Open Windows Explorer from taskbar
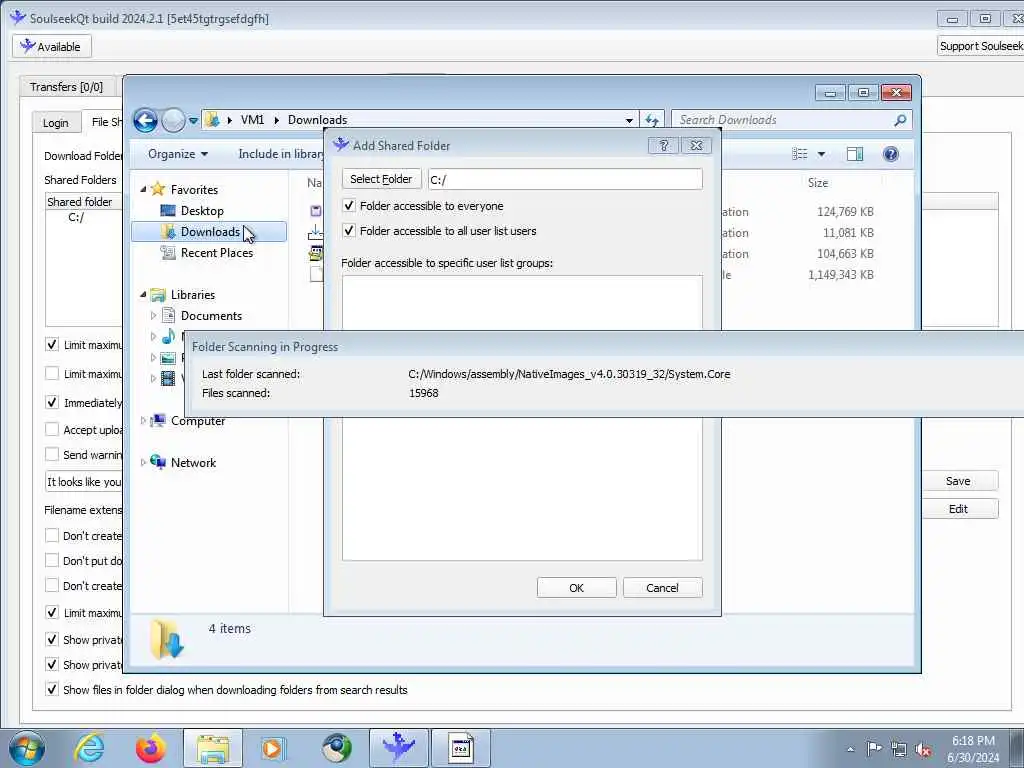Viewport: 1024px width, 768px height. click(x=213, y=748)
